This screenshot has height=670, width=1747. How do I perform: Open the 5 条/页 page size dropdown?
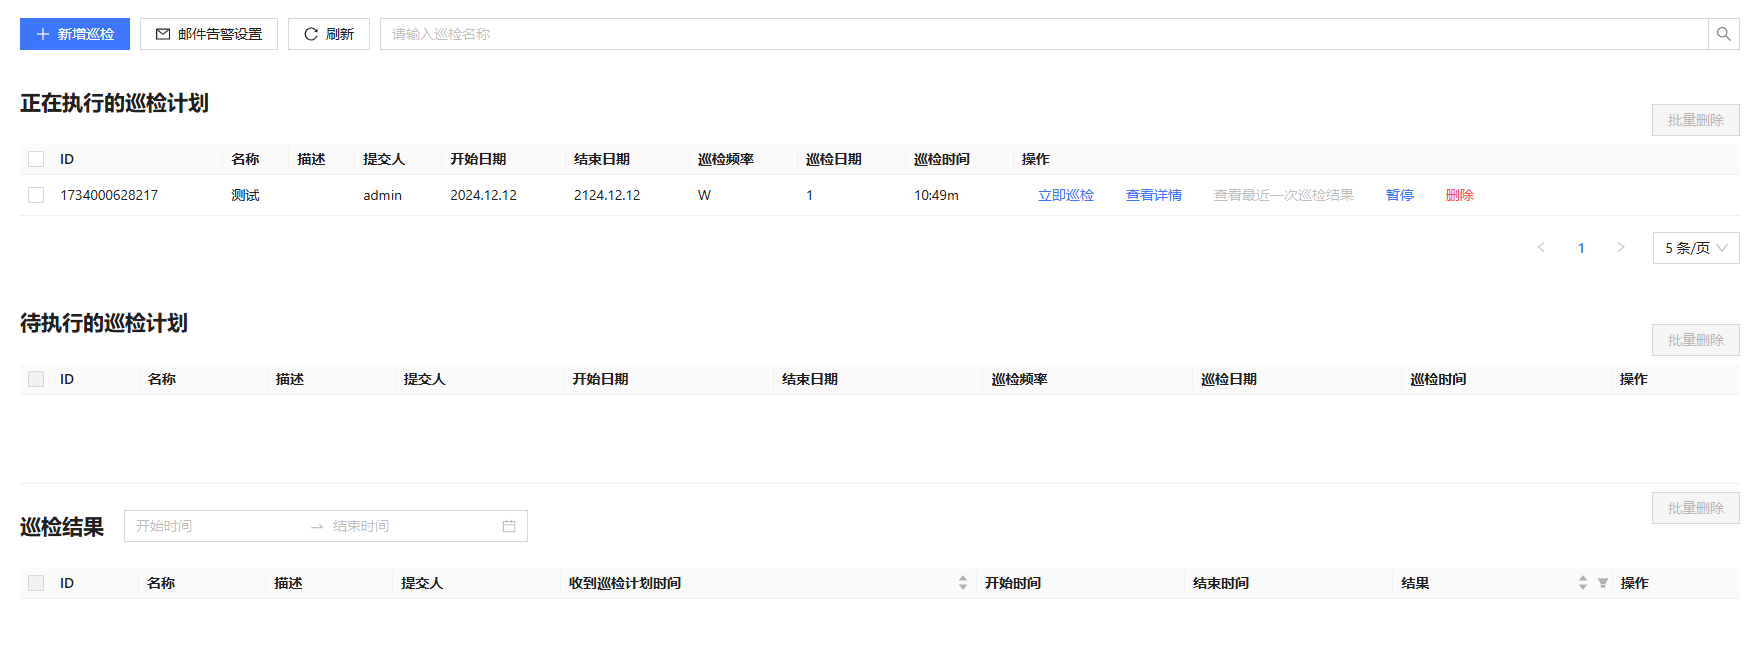[1695, 248]
